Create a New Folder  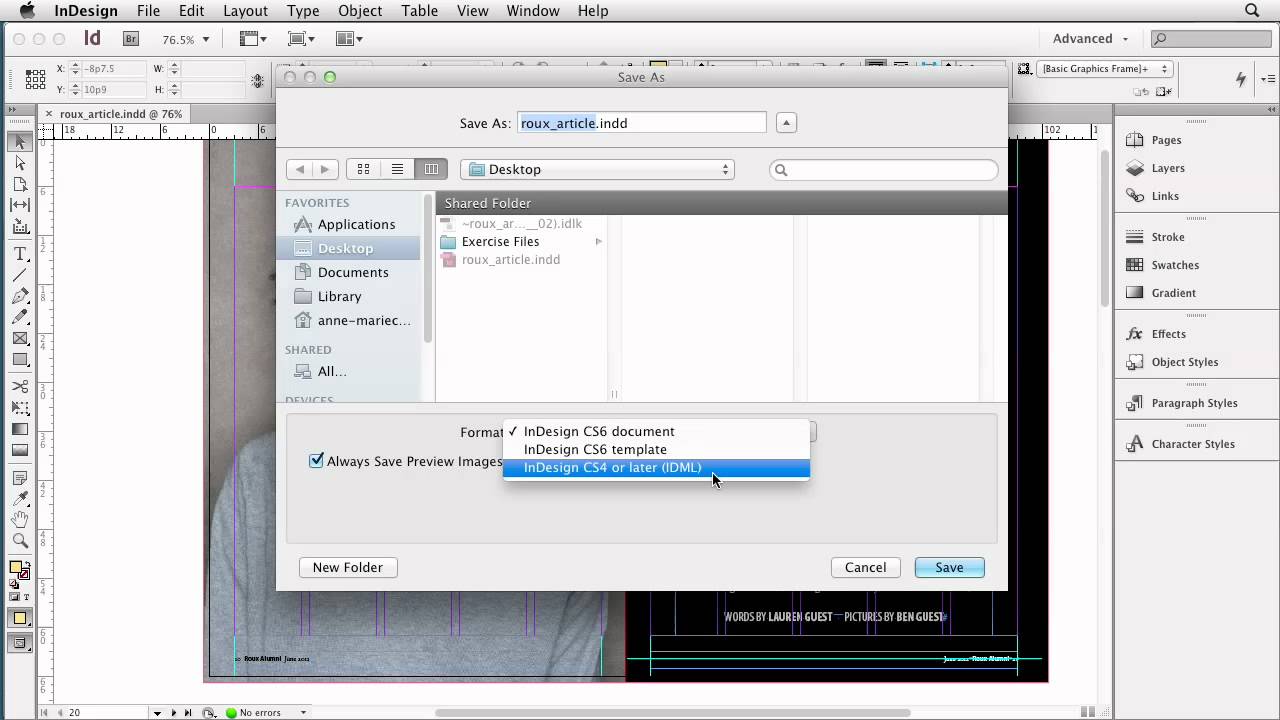347,567
